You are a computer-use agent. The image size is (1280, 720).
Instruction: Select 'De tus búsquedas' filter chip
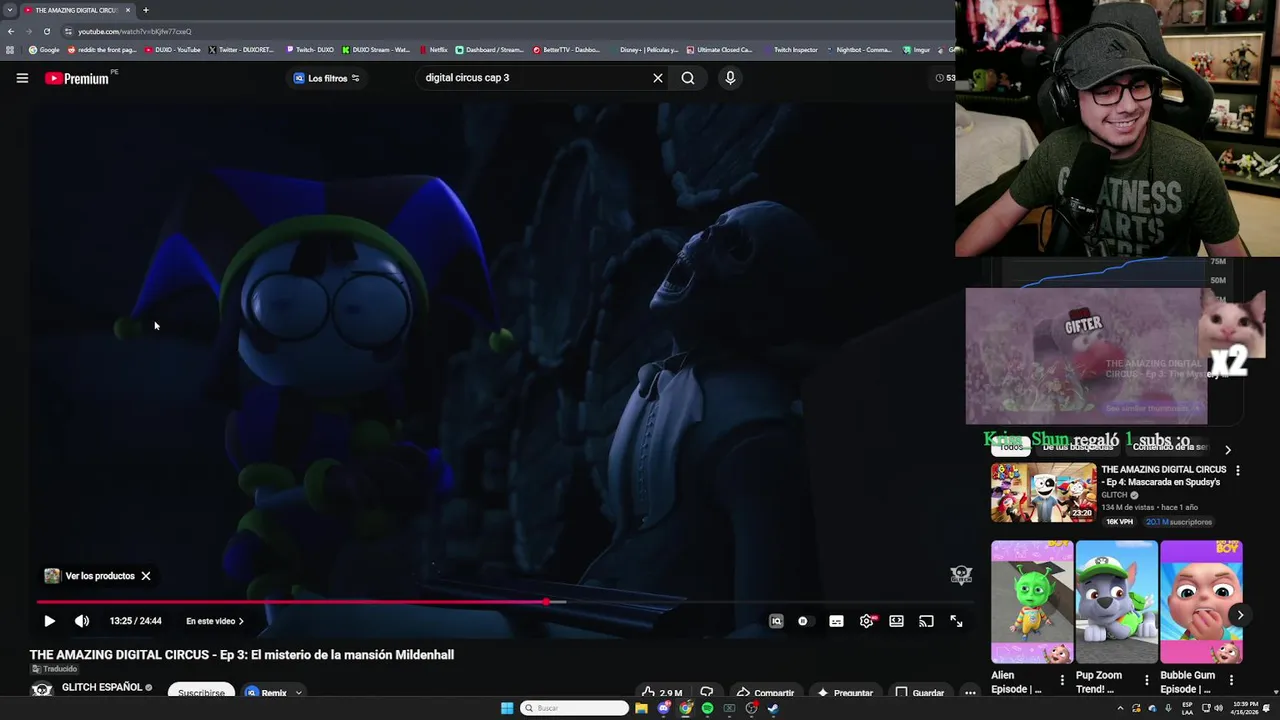click(1077, 447)
